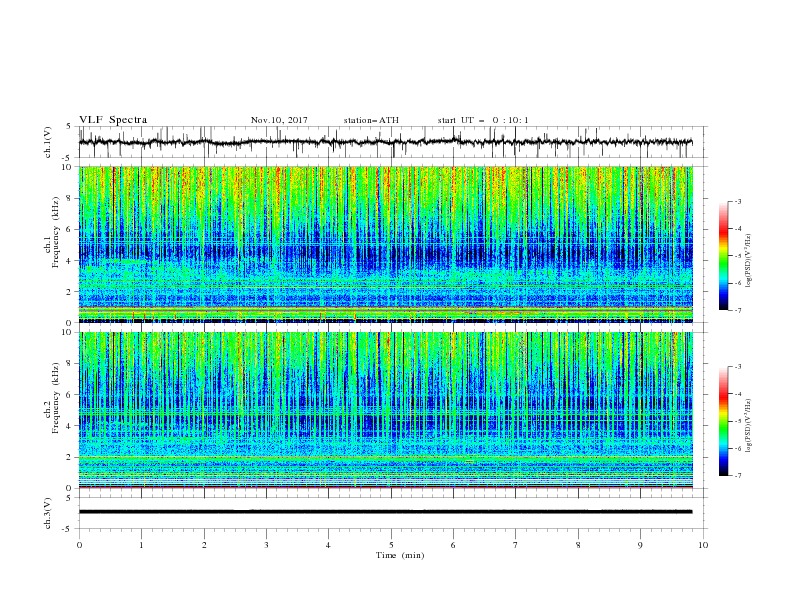Click the "1" tick label on the Time axis
This screenshot has width=792, height=612.
pyautogui.click(x=141, y=545)
